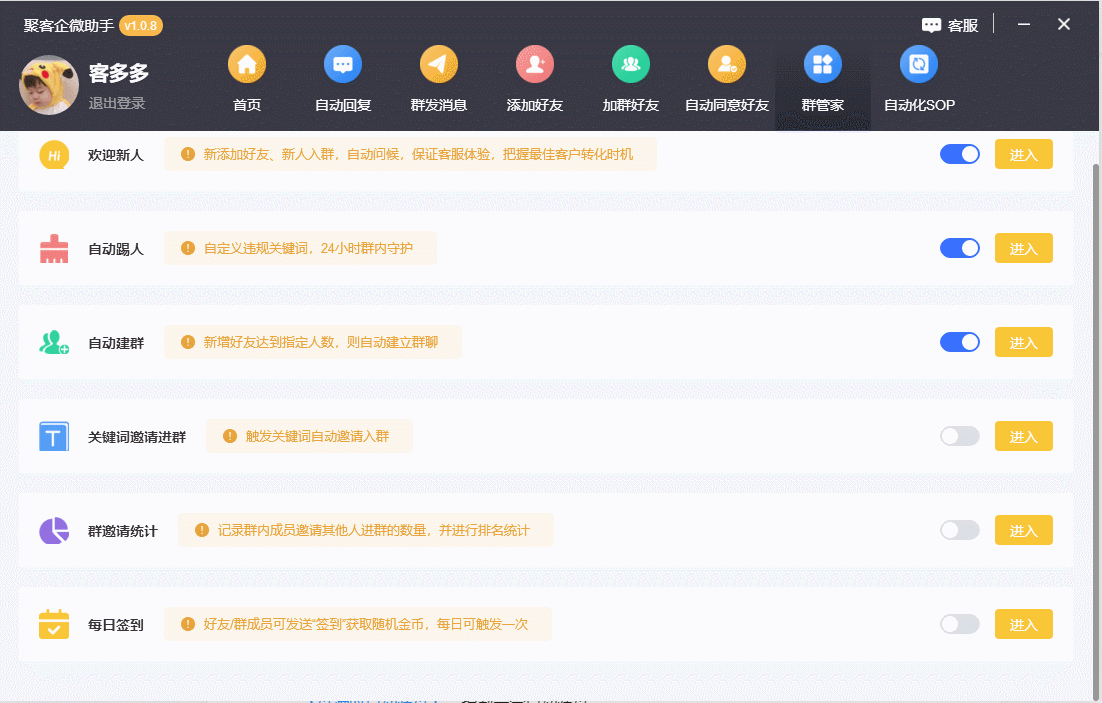Click the 关键词邀请进群 row label
1102x703 pixels.
tap(137, 437)
